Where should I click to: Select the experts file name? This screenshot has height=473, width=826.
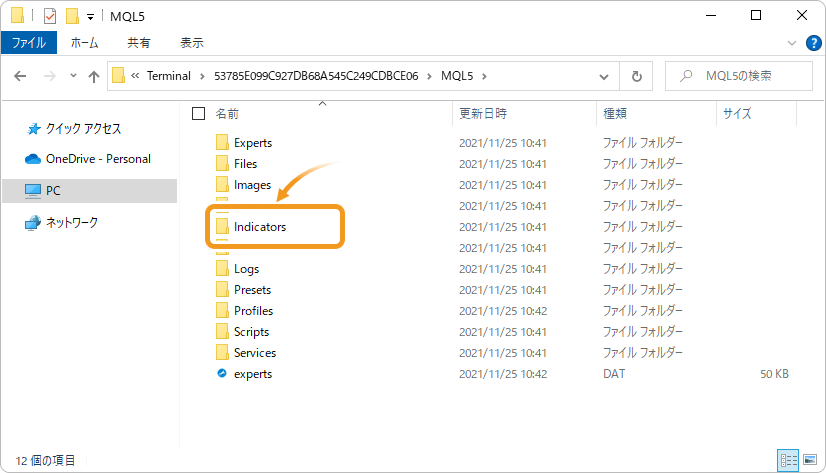(x=253, y=374)
